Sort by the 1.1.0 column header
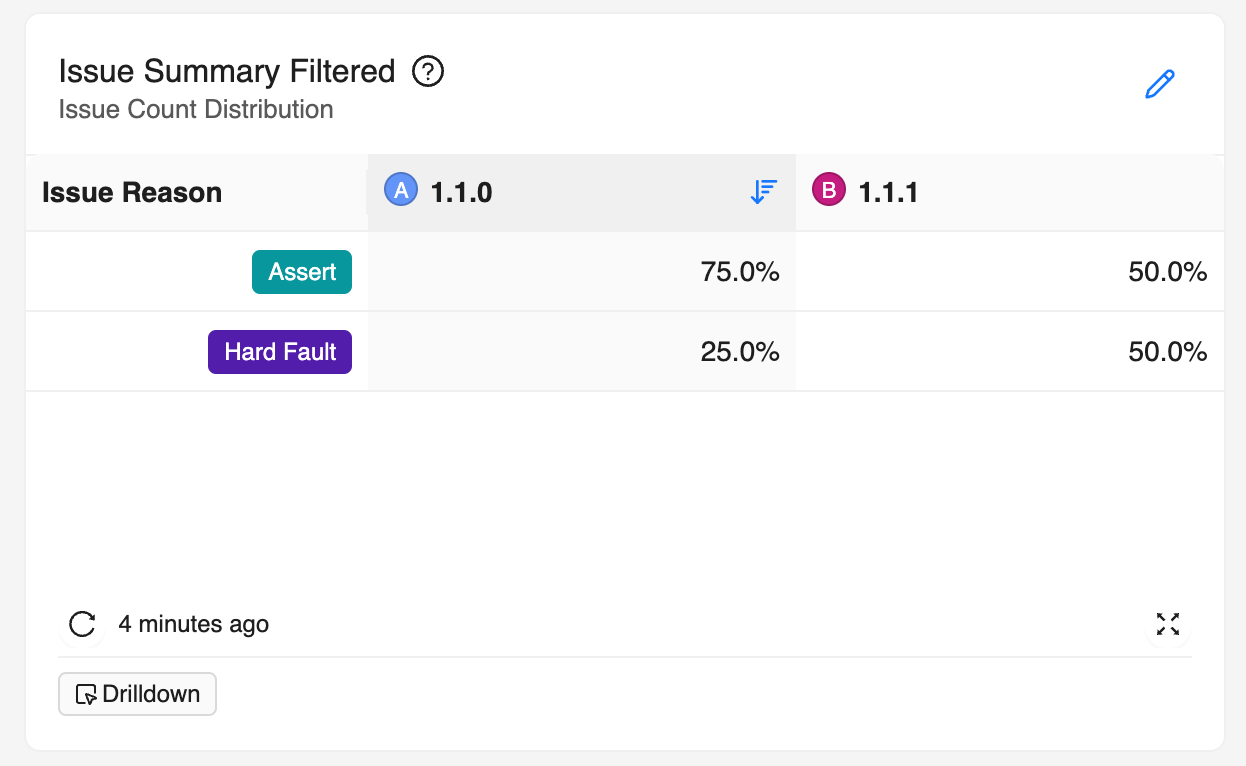1246x766 pixels. click(x=461, y=192)
